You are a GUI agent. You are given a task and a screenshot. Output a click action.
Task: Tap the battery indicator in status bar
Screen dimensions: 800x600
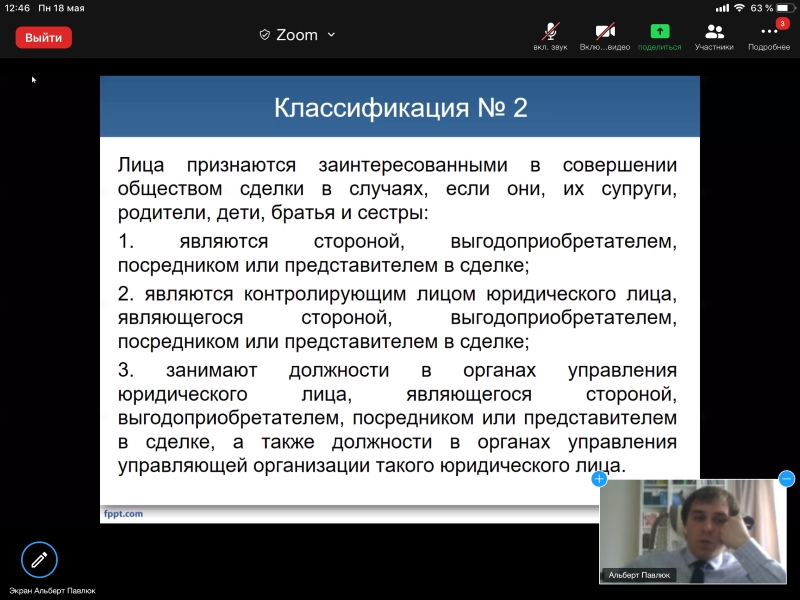pos(786,8)
